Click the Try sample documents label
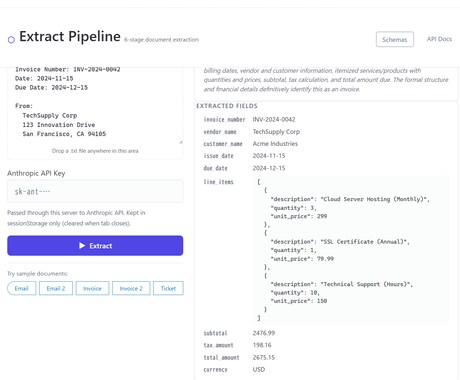The height and width of the screenshot is (380, 460). tap(37, 274)
